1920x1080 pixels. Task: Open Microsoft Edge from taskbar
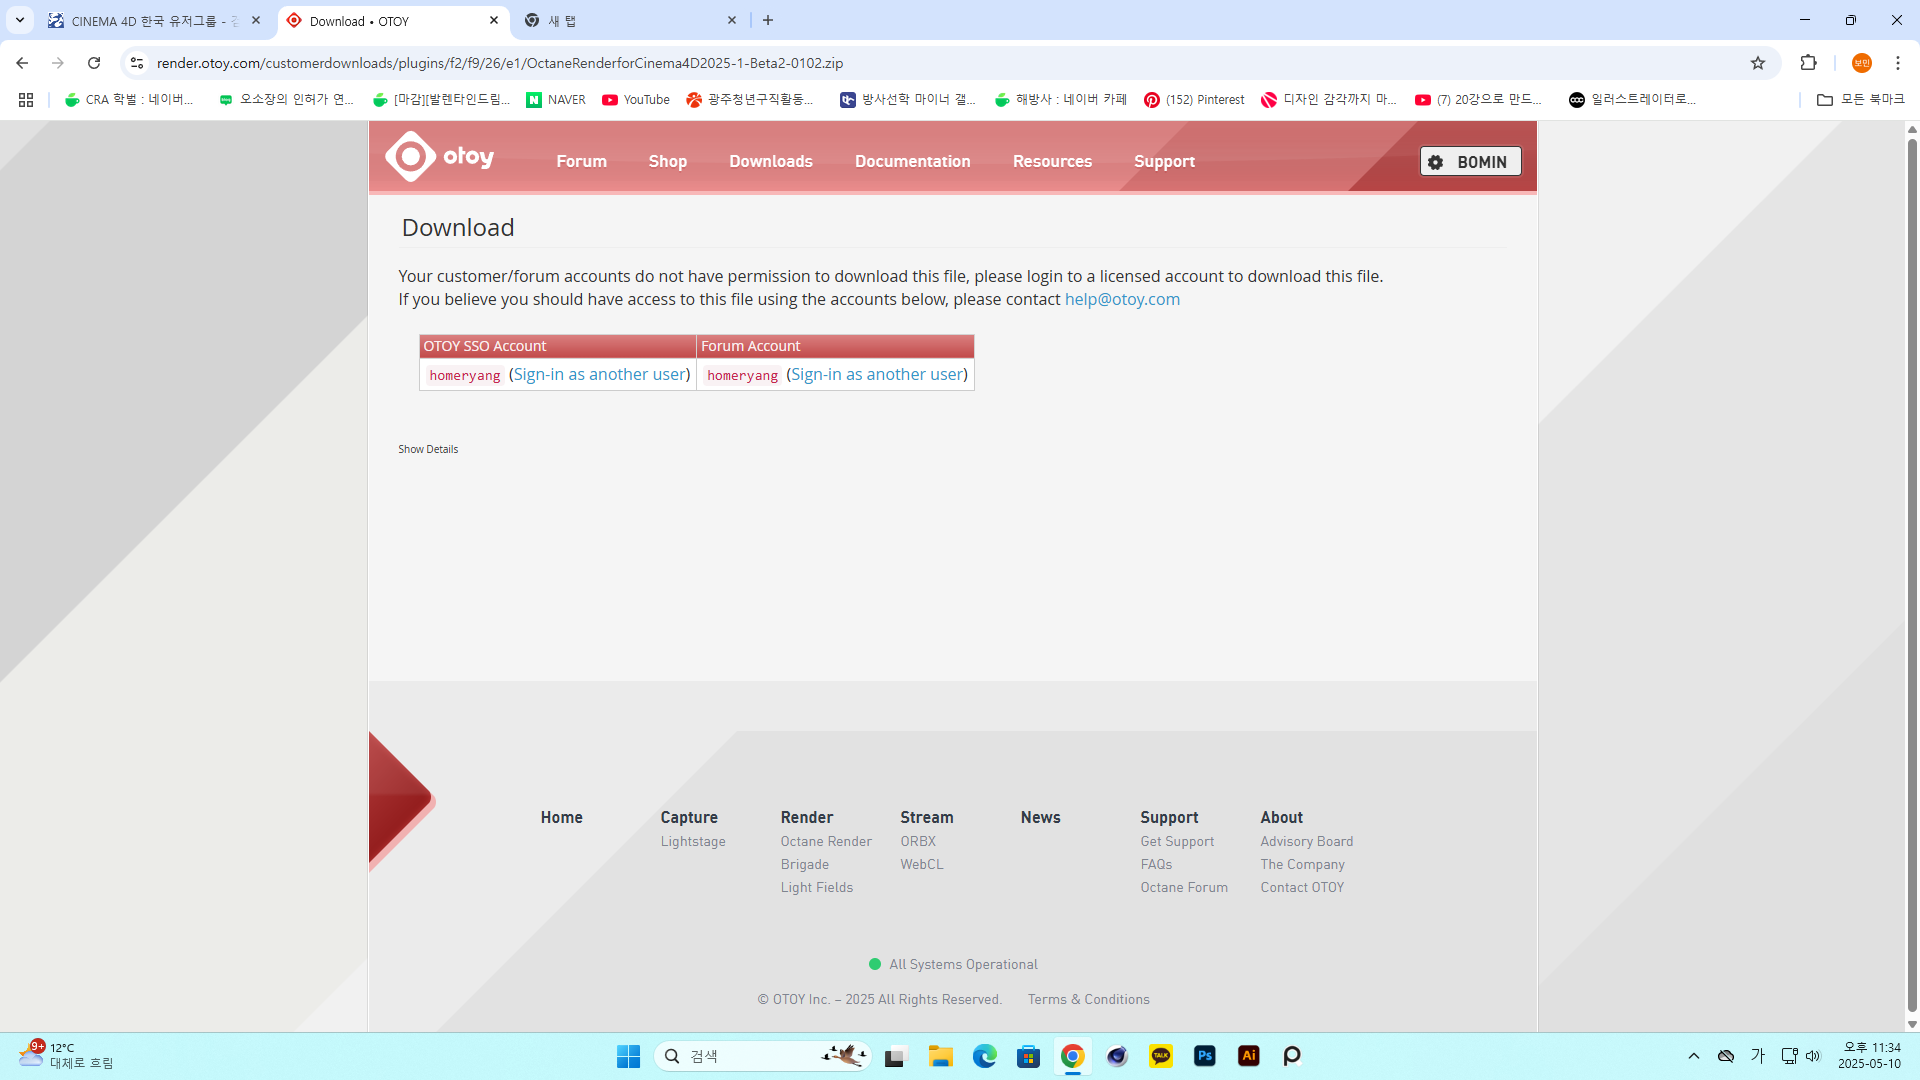pos(984,1056)
